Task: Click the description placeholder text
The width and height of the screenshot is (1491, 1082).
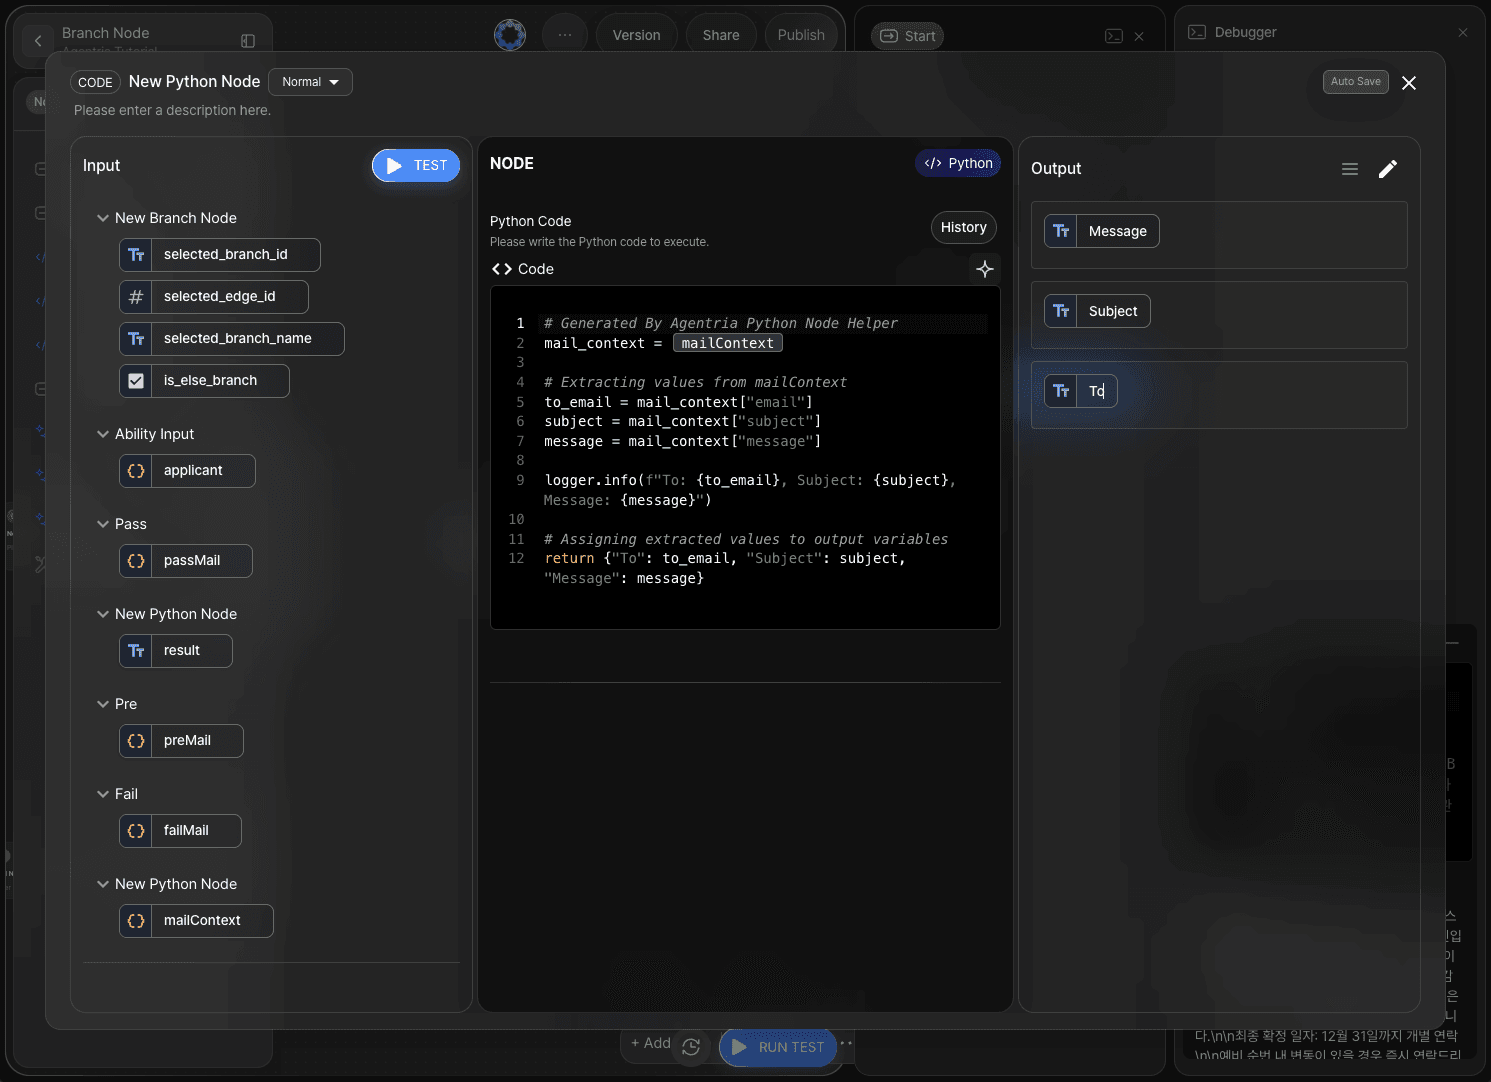Action: 172,110
